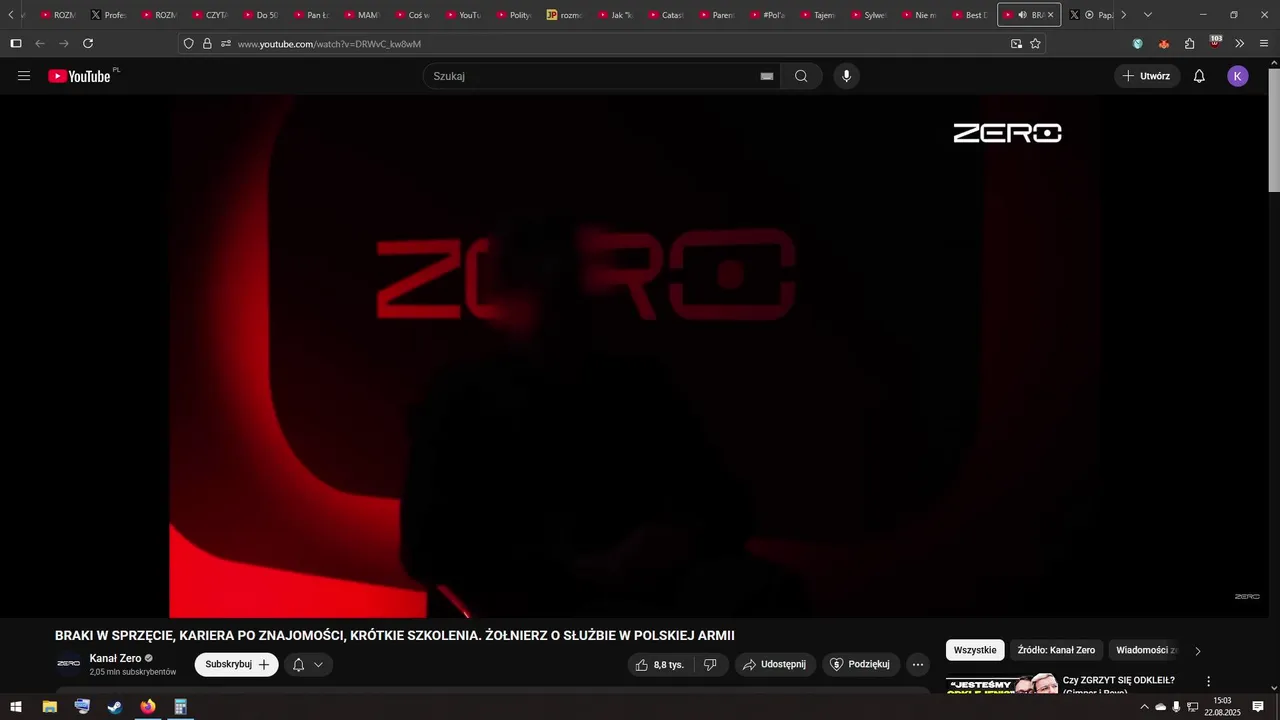
Task: List all tabs with the down chevron
Action: pyautogui.click(x=1147, y=15)
